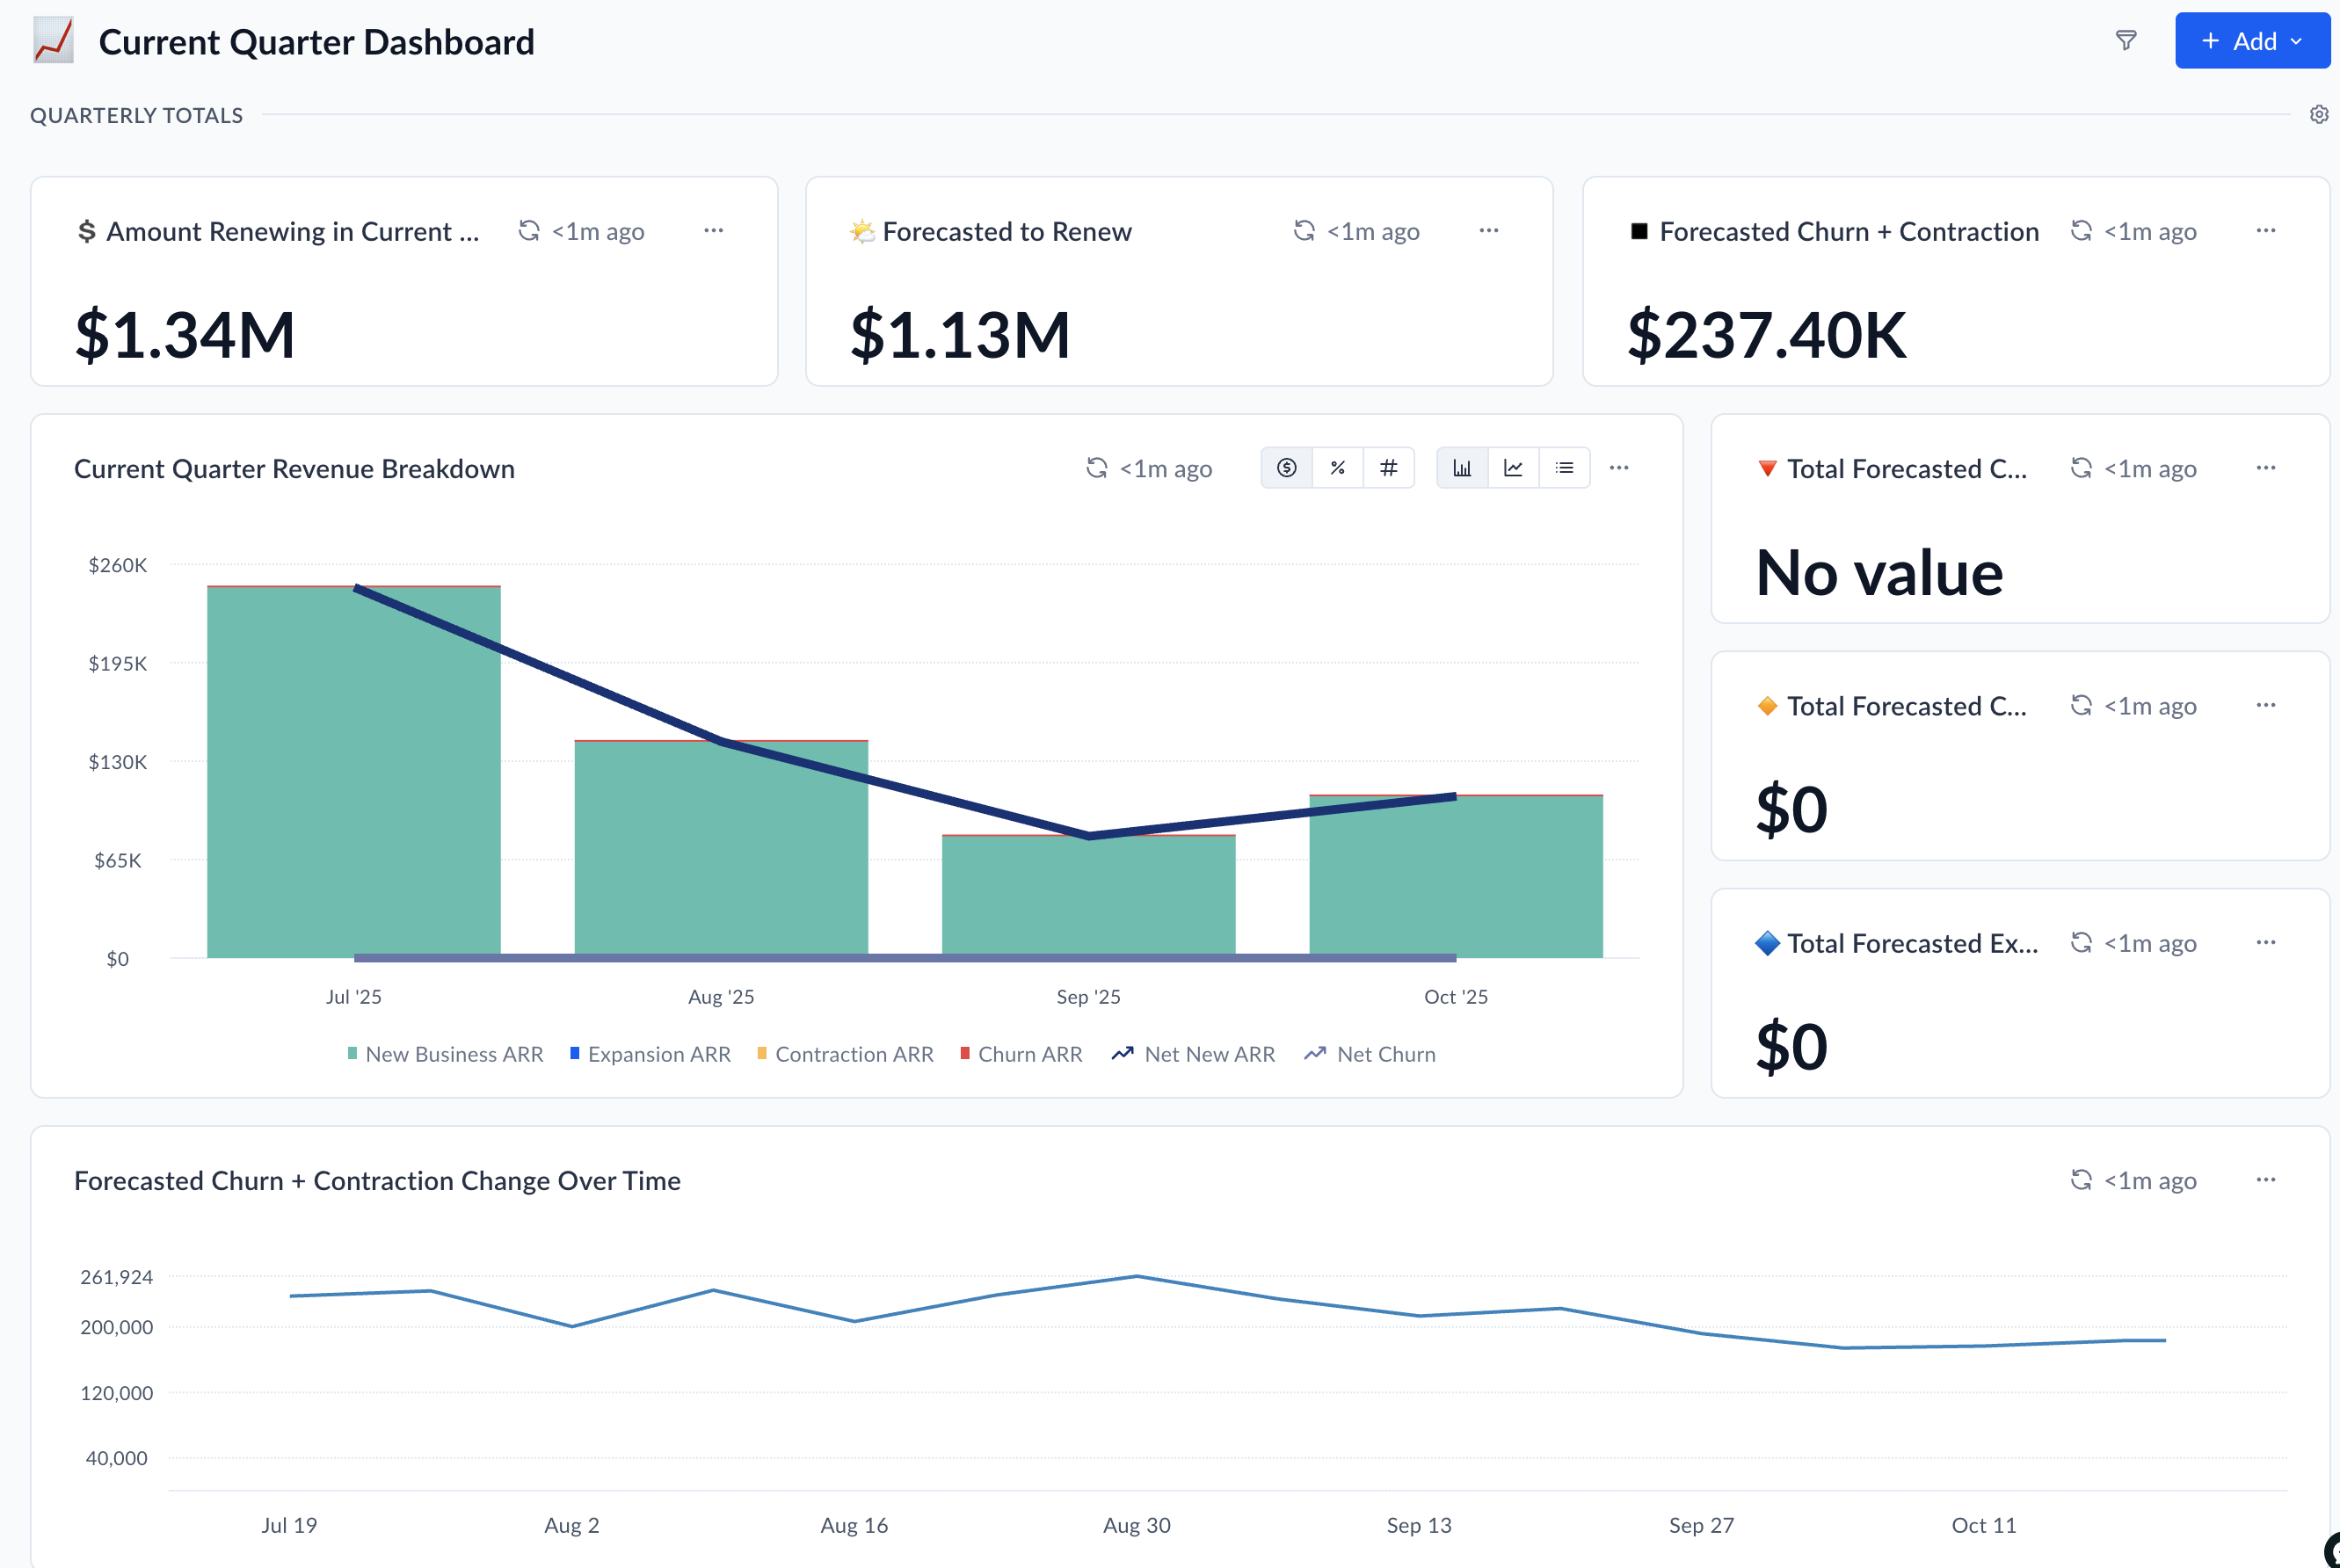Refresh the churn change over time chart
Image resolution: width=2340 pixels, height=1568 pixels.
(2081, 1180)
